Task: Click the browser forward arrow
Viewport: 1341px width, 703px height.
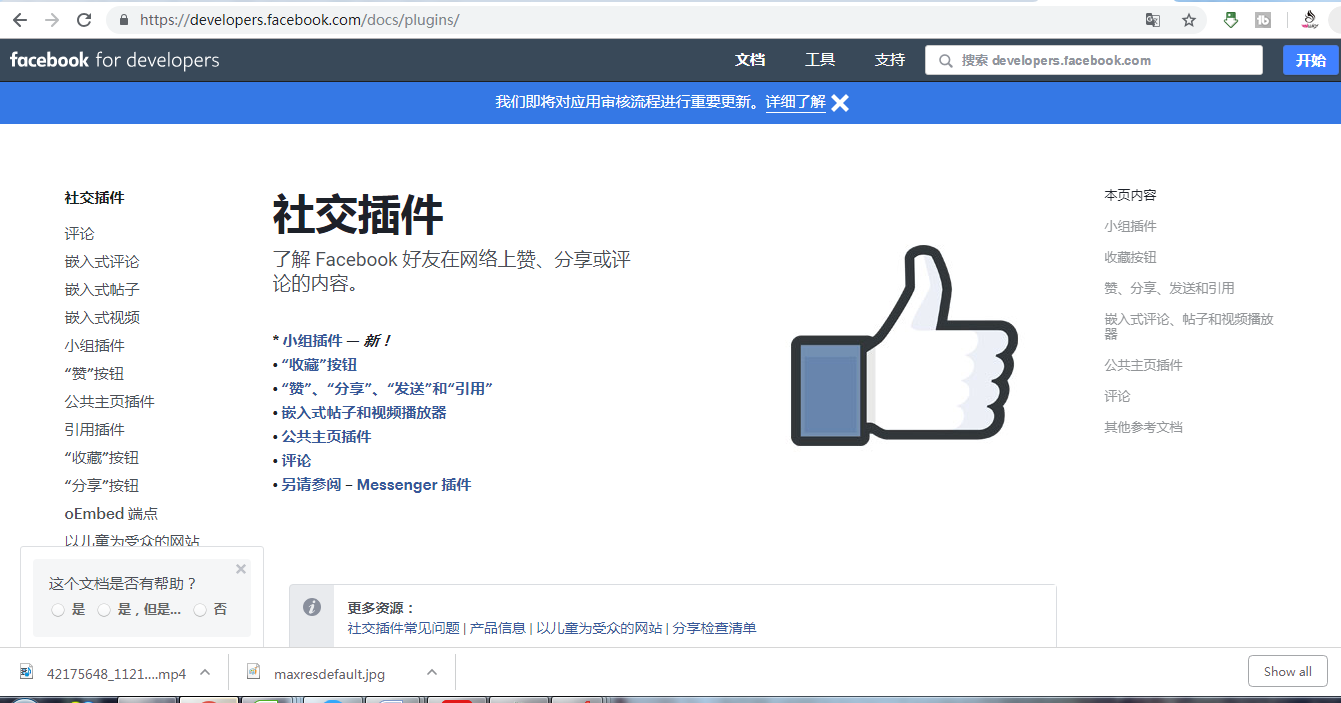Action: pos(52,20)
